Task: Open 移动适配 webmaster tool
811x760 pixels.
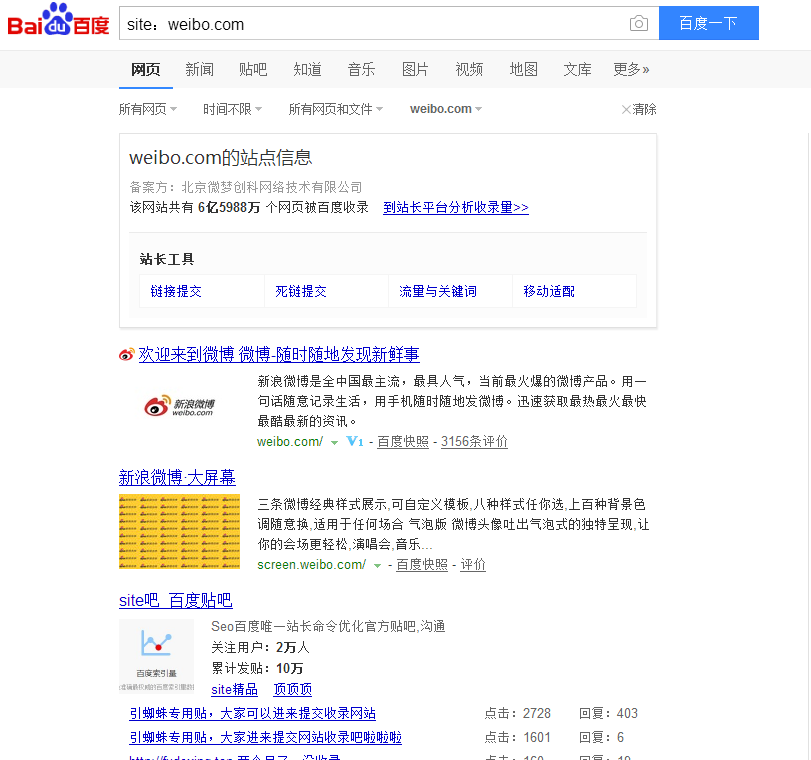Action: (549, 291)
